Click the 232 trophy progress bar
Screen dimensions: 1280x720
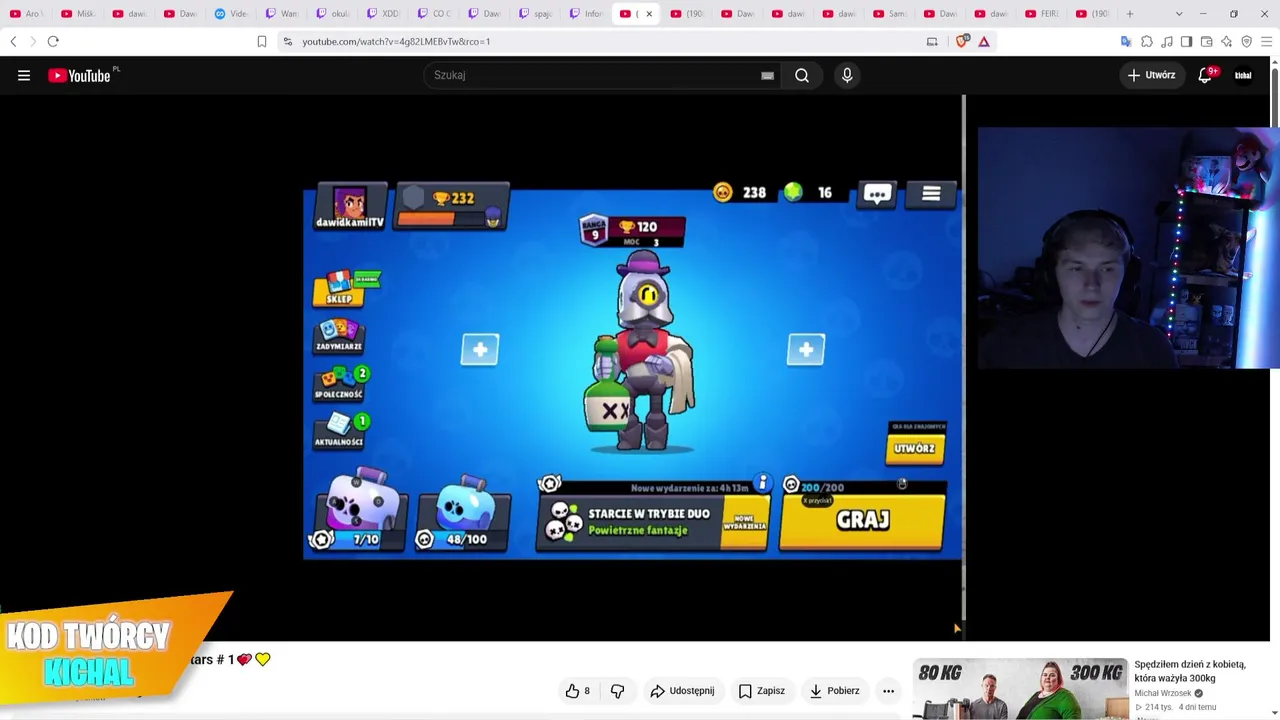(x=453, y=207)
